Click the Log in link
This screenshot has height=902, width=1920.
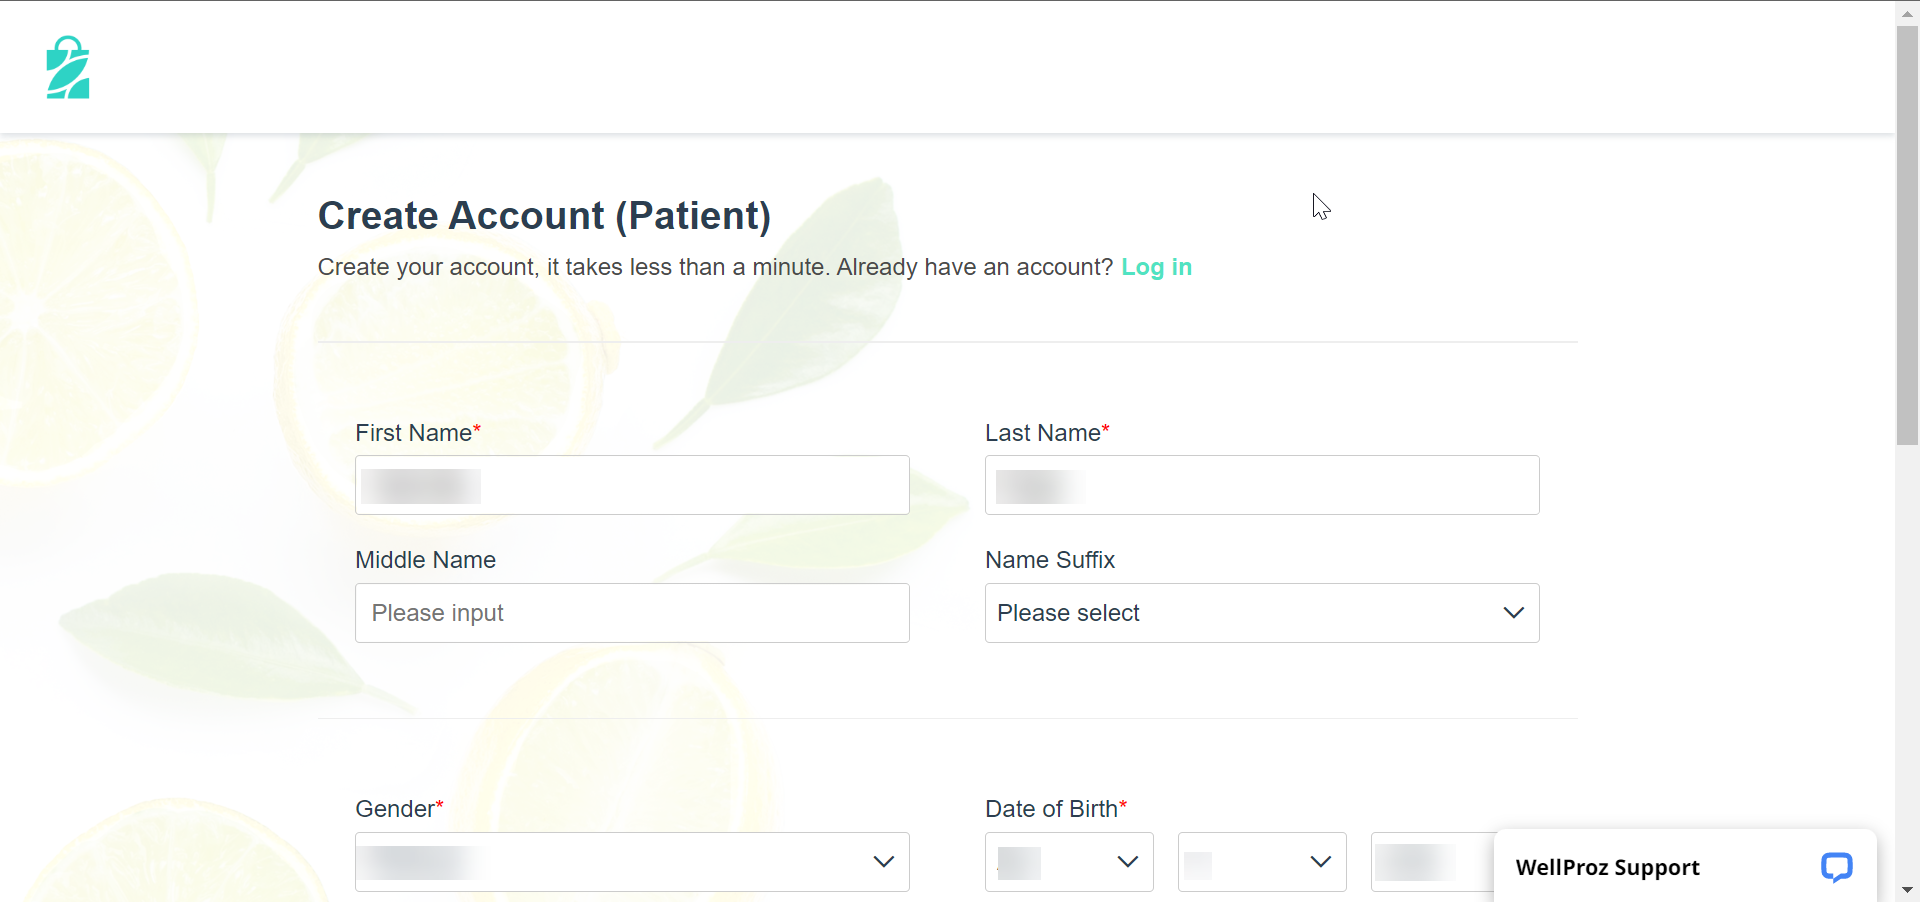(1156, 267)
